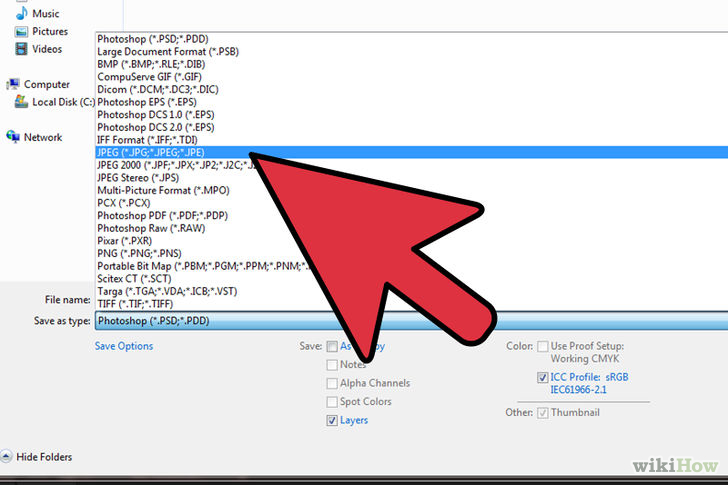The width and height of the screenshot is (728, 485).
Task: Open the Videos library icon
Action: (x=21, y=49)
